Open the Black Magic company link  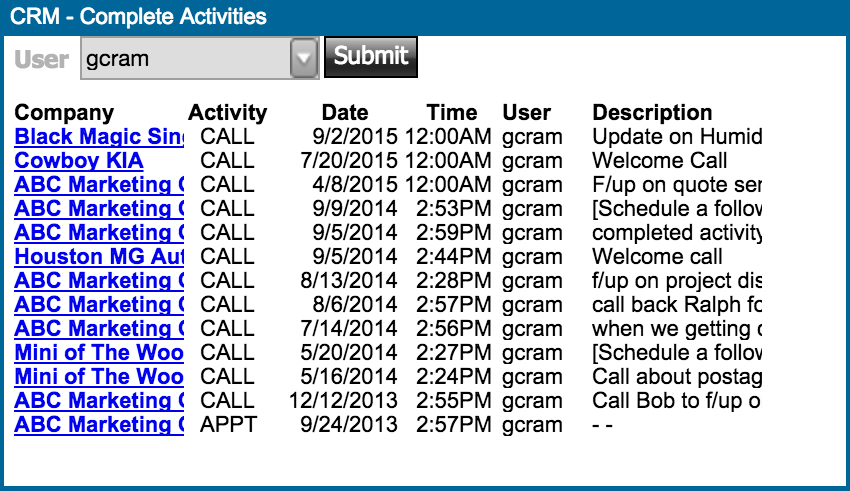click(x=99, y=137)
